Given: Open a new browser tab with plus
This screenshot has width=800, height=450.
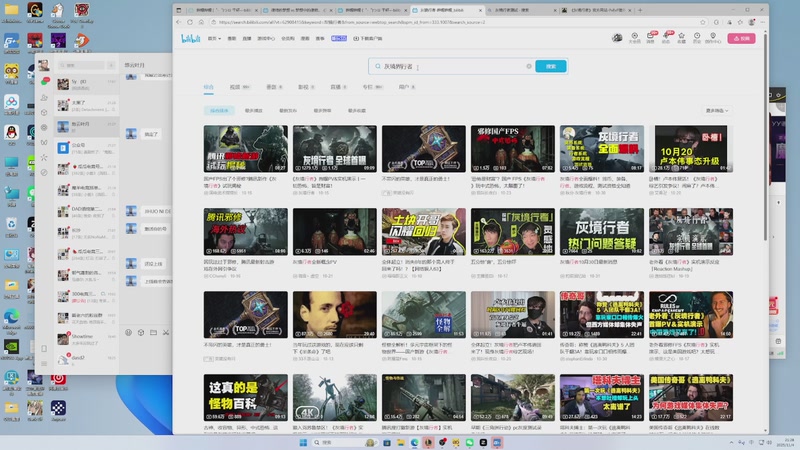Looking at the screenshot, I should click(640, 10).
